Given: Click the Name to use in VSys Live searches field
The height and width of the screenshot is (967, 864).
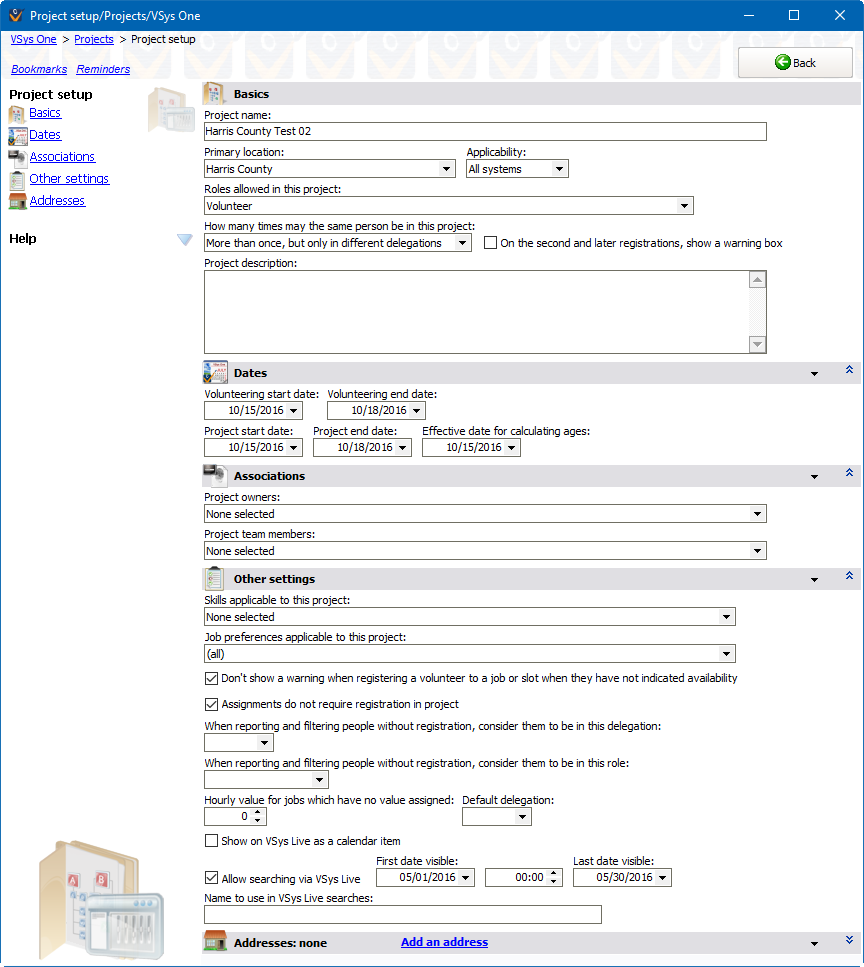Looking at the screenshot, I should pyautogui.click(x=402, y=914).
